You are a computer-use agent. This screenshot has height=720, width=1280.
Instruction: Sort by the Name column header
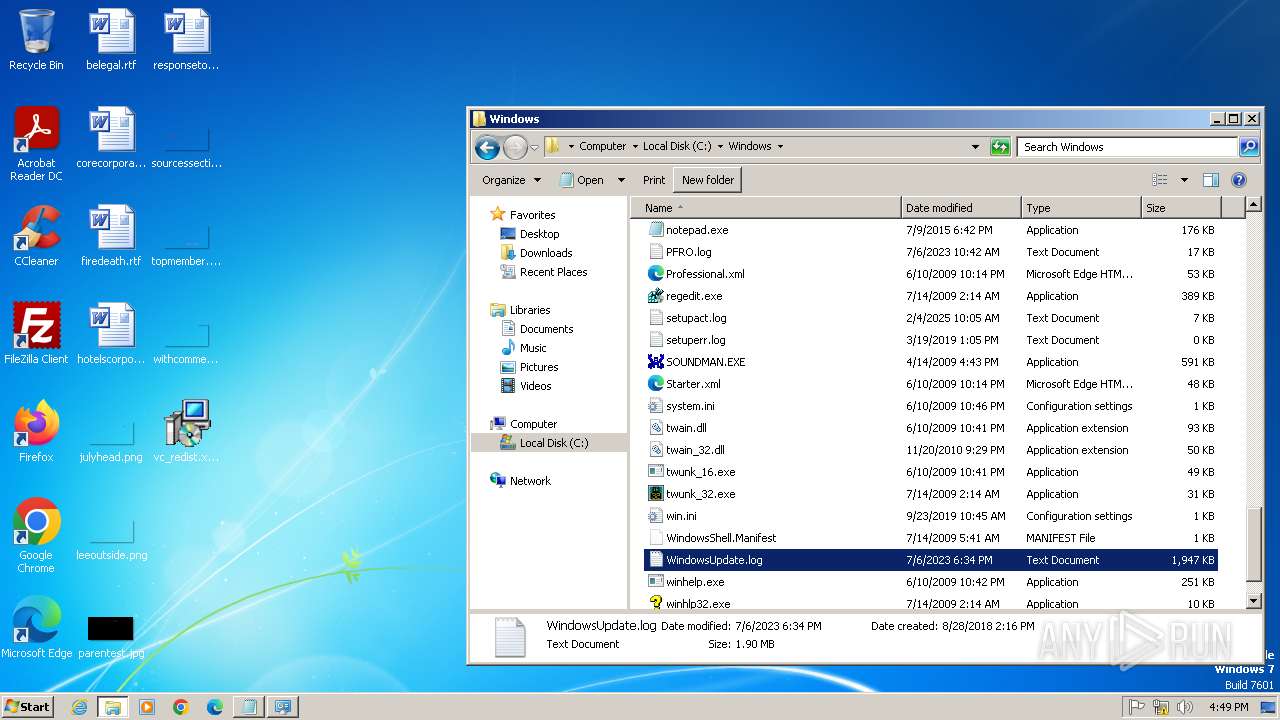tap(767, 208)
